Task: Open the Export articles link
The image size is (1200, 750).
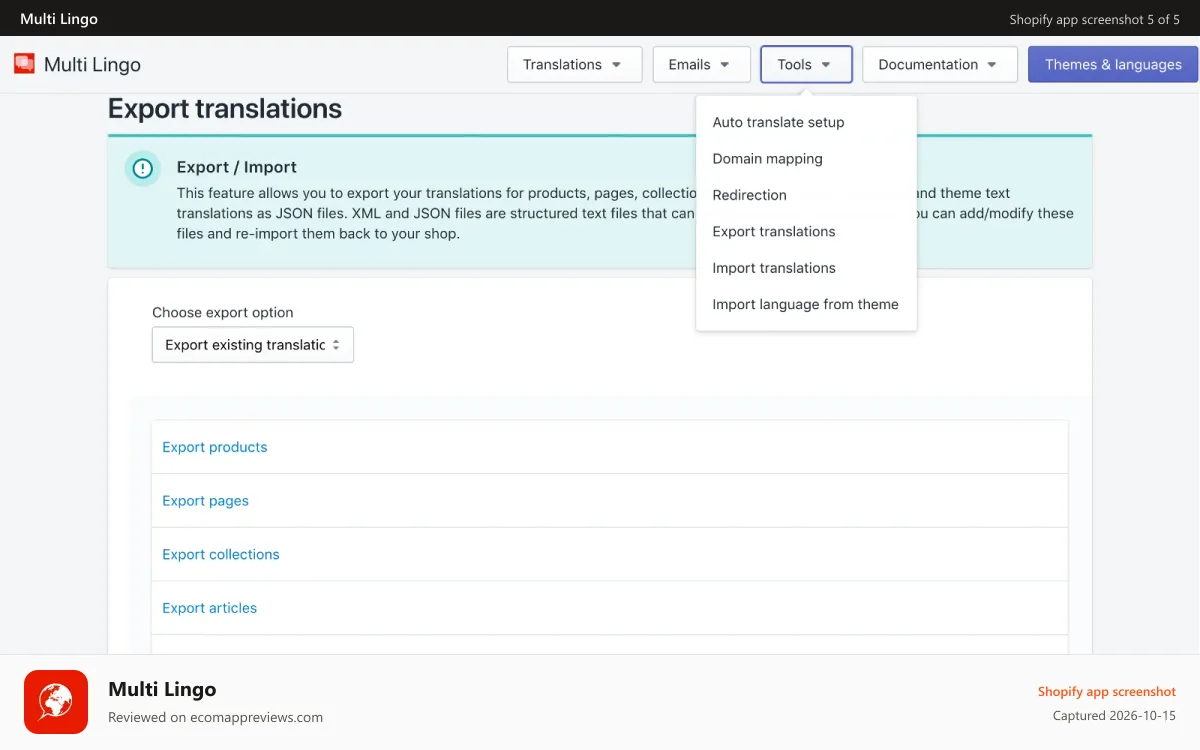Action: pyautogui.click(x=210, y=608)
